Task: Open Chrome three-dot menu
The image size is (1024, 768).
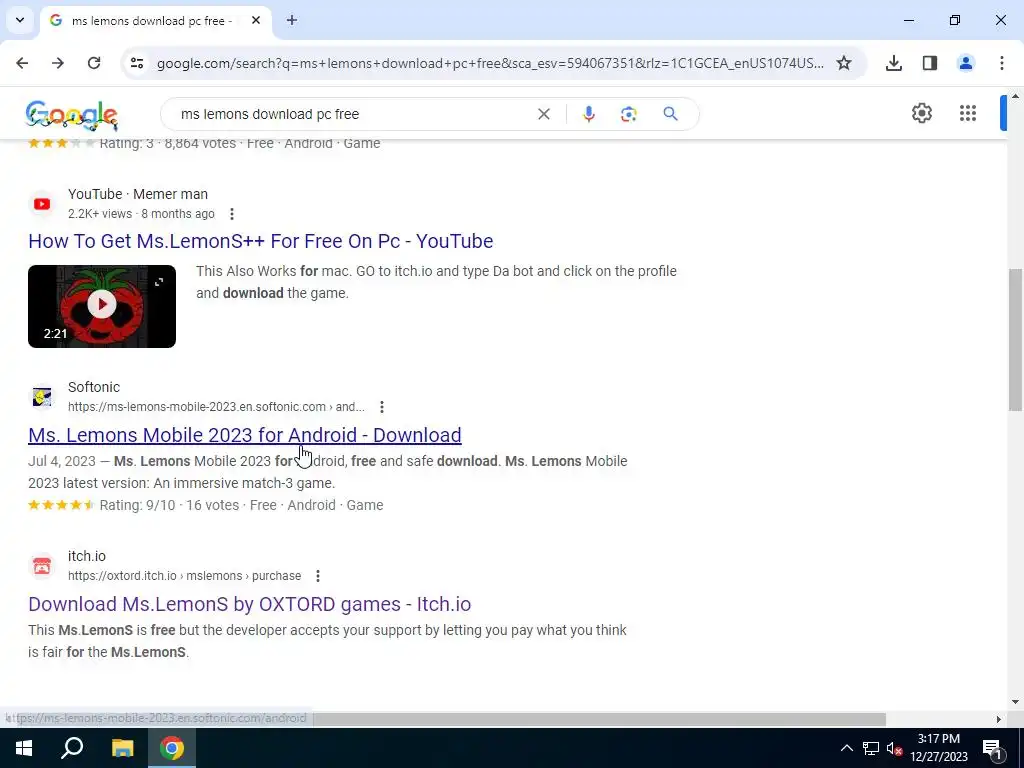Action: point(1002,63)
